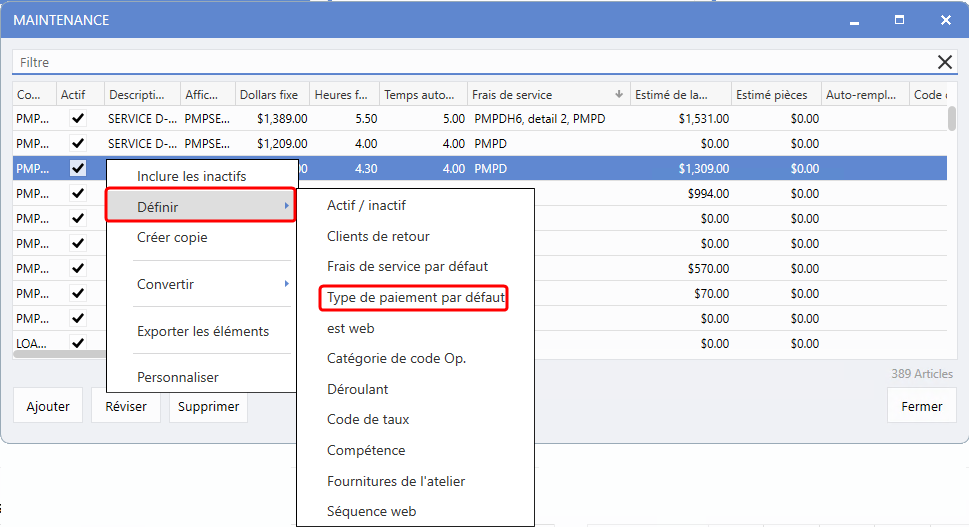Select Type de paiement par défaut option
This screenshot has width=969, height=527.
coord(415,298)
